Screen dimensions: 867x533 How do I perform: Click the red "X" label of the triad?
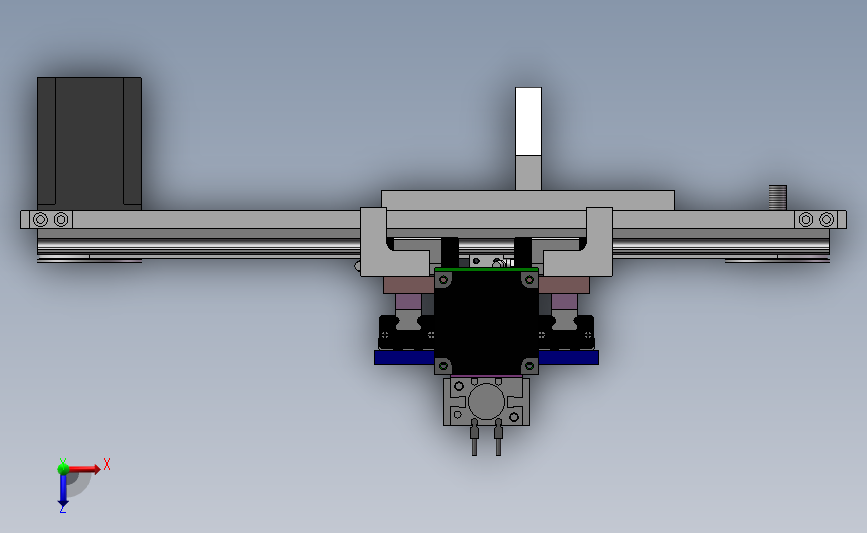tap(107, 464)
